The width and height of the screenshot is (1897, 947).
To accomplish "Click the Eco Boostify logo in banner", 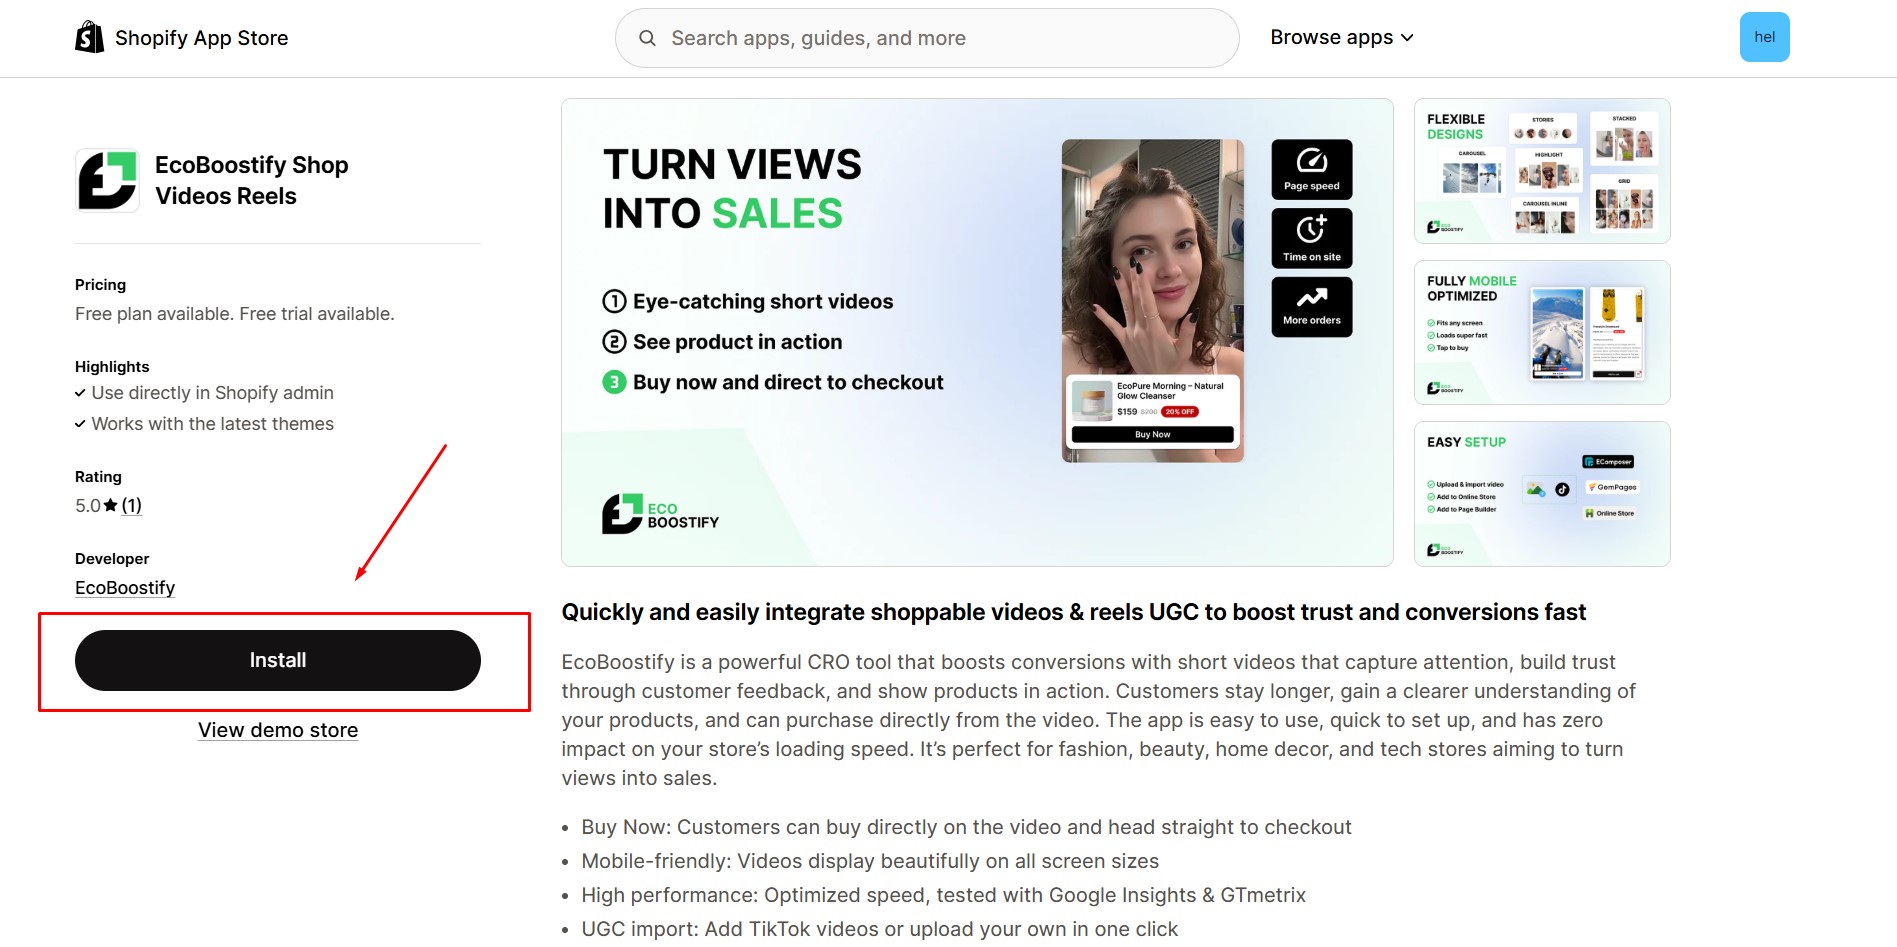I will (x=660, y=514).
